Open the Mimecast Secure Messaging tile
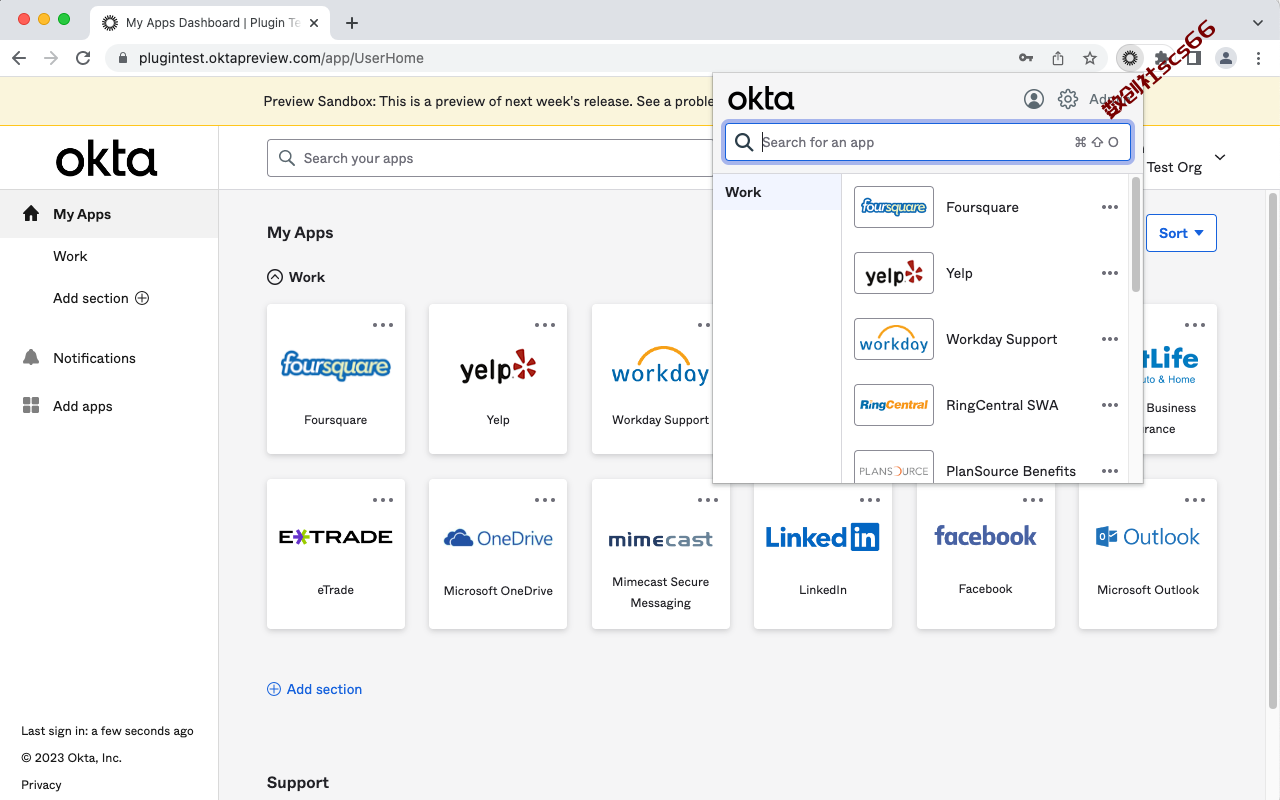 pyautogui.click(x=661, y=554)
